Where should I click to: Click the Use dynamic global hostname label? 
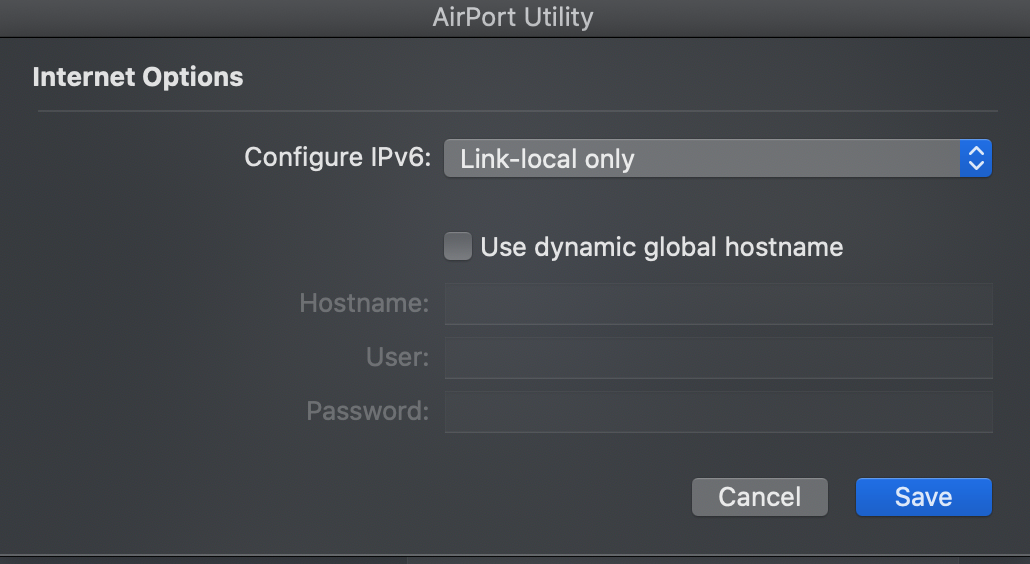pos(661,247)
